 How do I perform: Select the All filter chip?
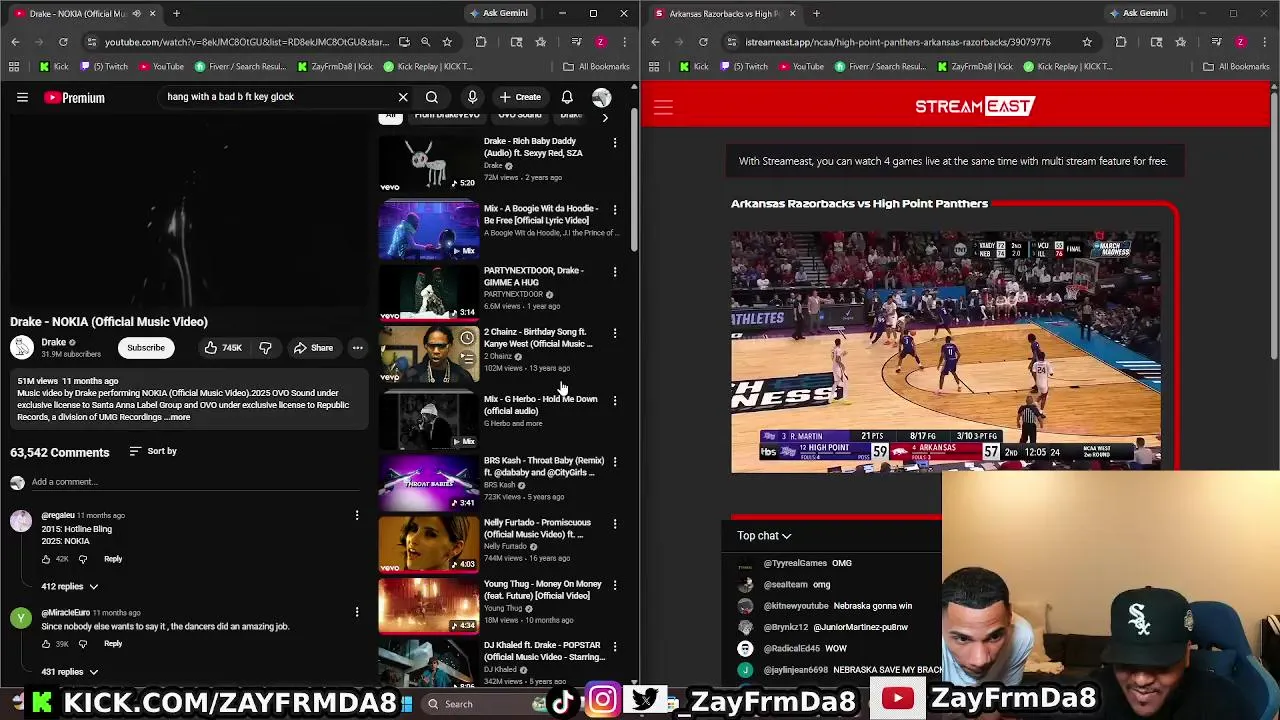391,116
